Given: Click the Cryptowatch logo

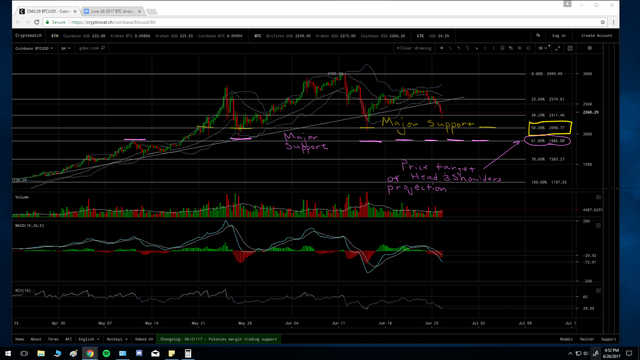Looking at the screenshot, I should 28,36.
